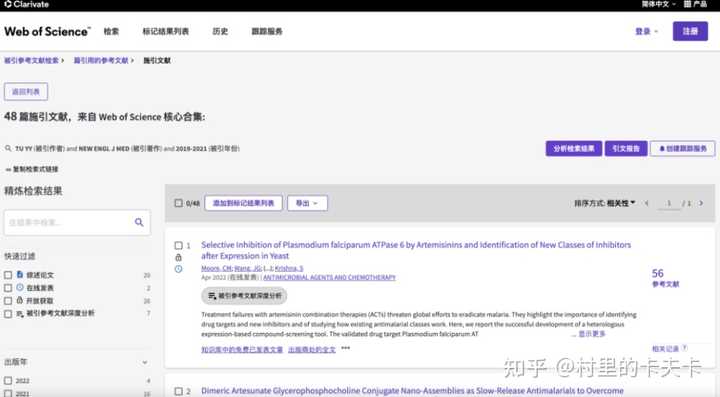Click the early access clock icon on result 1
720x397 pixels.
[x=178, y=269]
